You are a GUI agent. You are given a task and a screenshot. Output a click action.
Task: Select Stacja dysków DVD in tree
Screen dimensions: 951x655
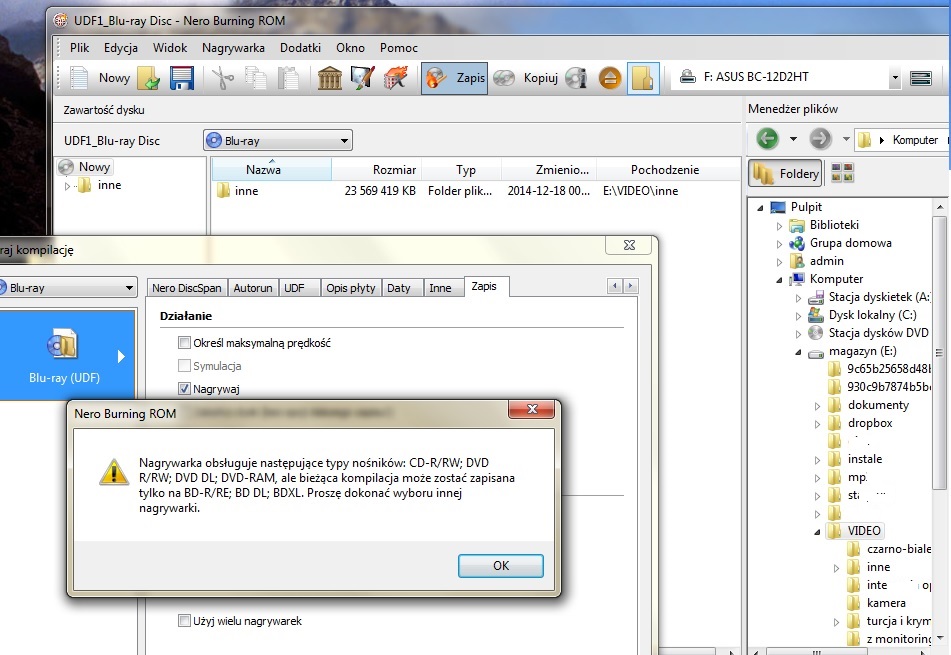click(879, 333)
